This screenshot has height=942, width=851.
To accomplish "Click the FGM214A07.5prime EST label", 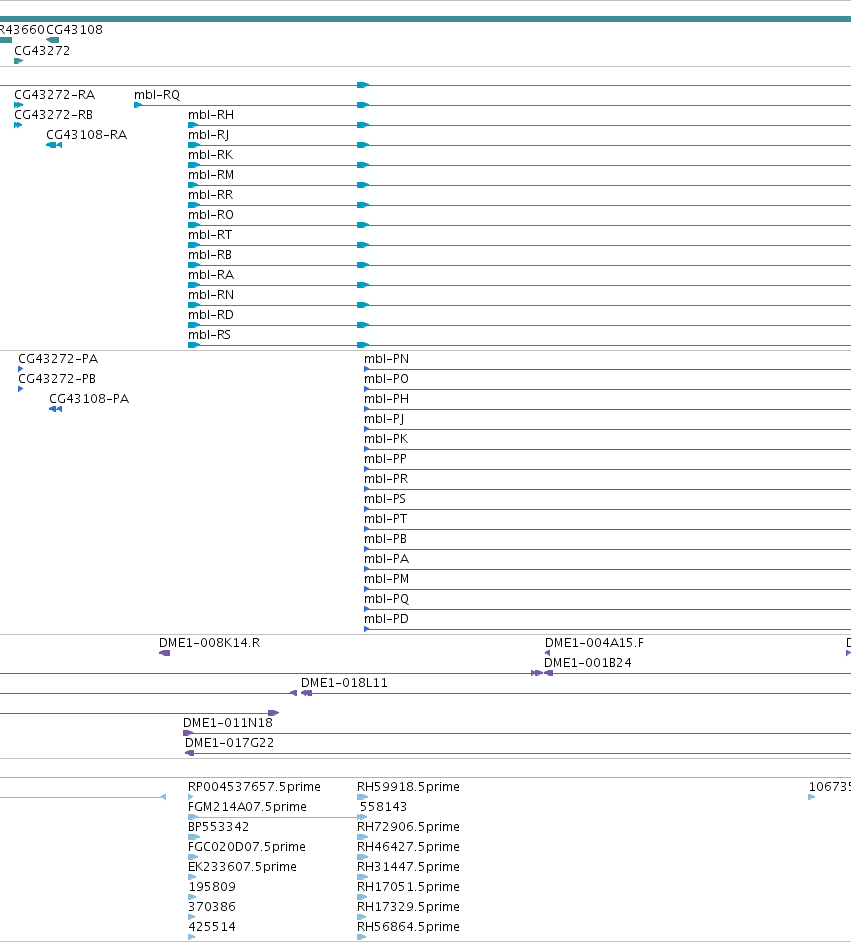I will pyautogui.click(x=247, y=806).
